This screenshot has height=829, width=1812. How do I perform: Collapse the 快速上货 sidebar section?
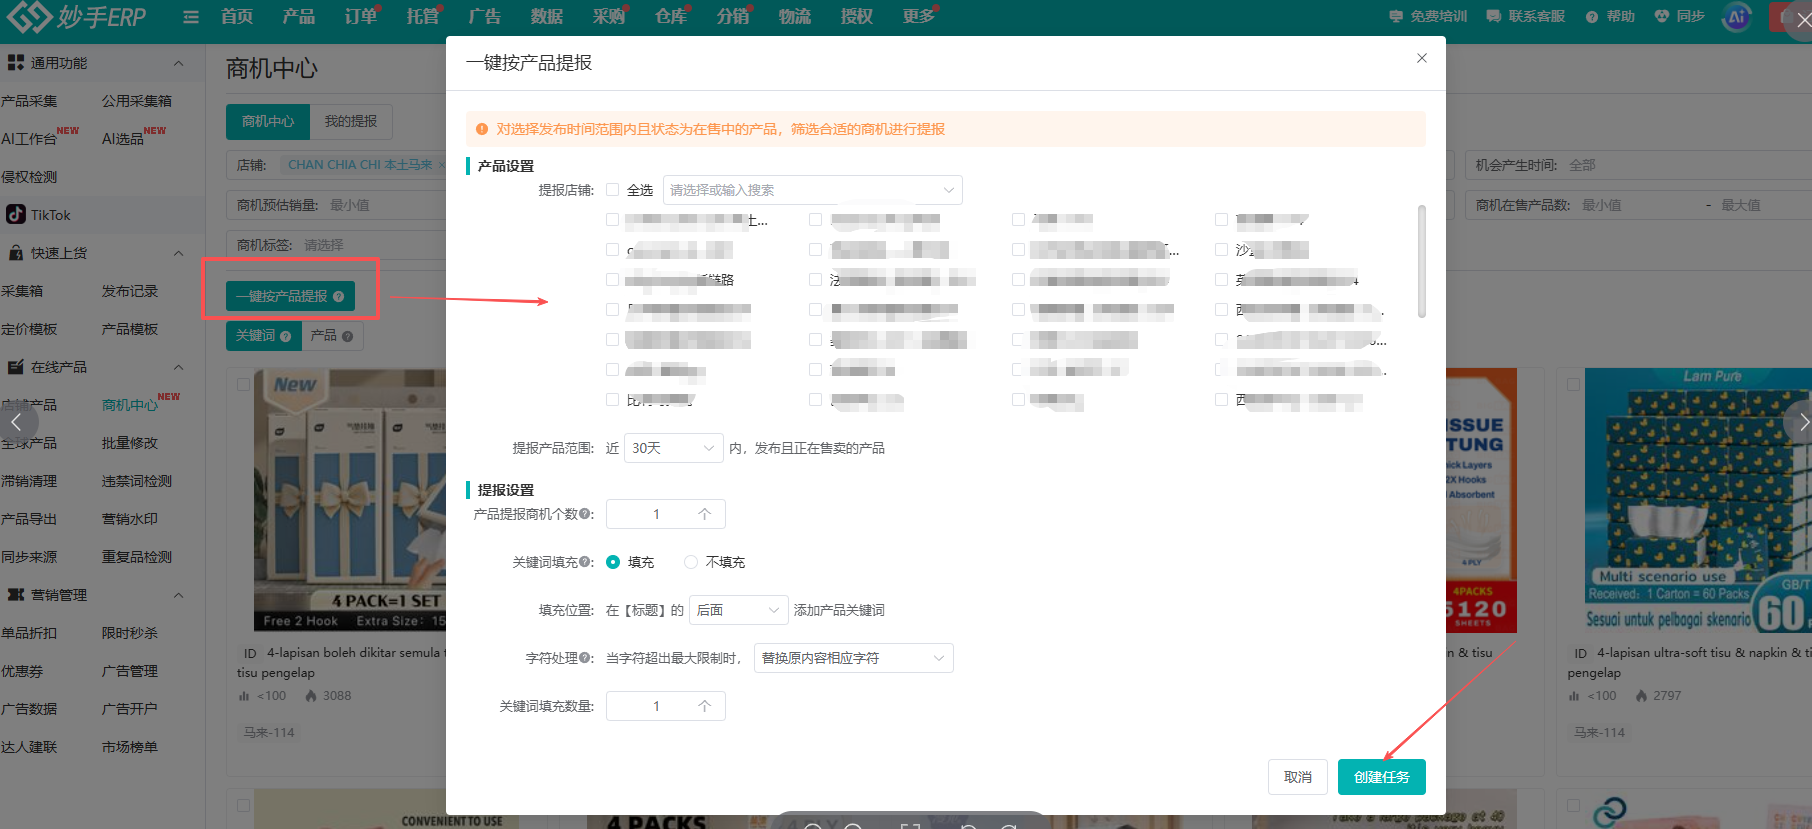point(178,253)
